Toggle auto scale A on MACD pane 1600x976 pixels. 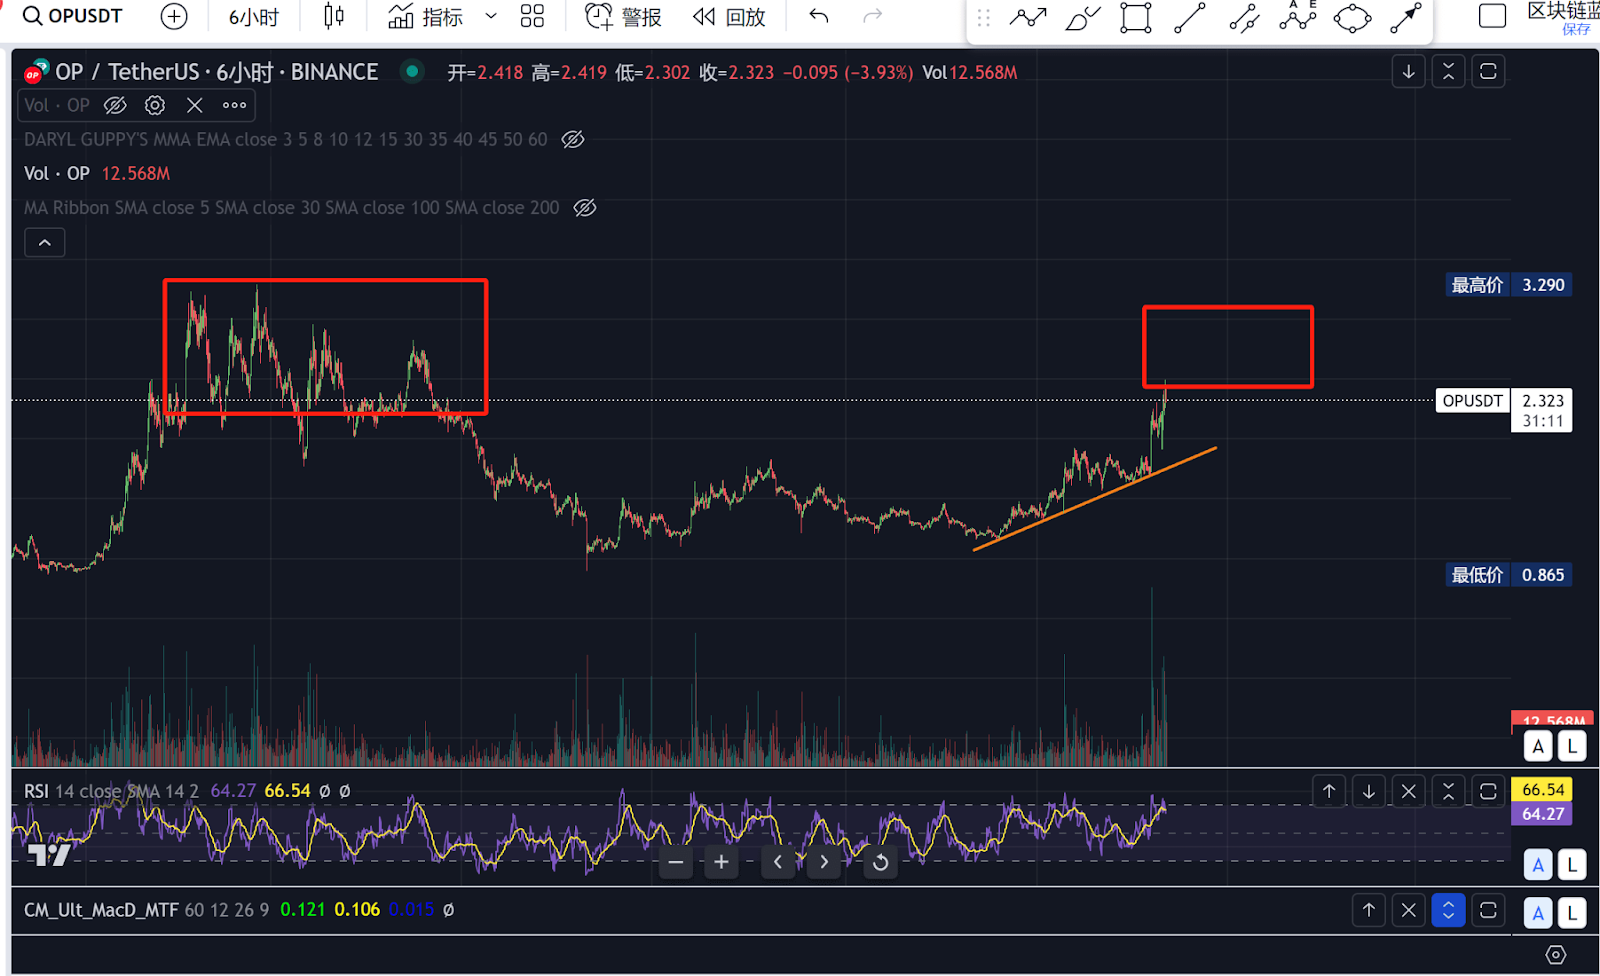pyautogui.click(x=1538, y=912)
